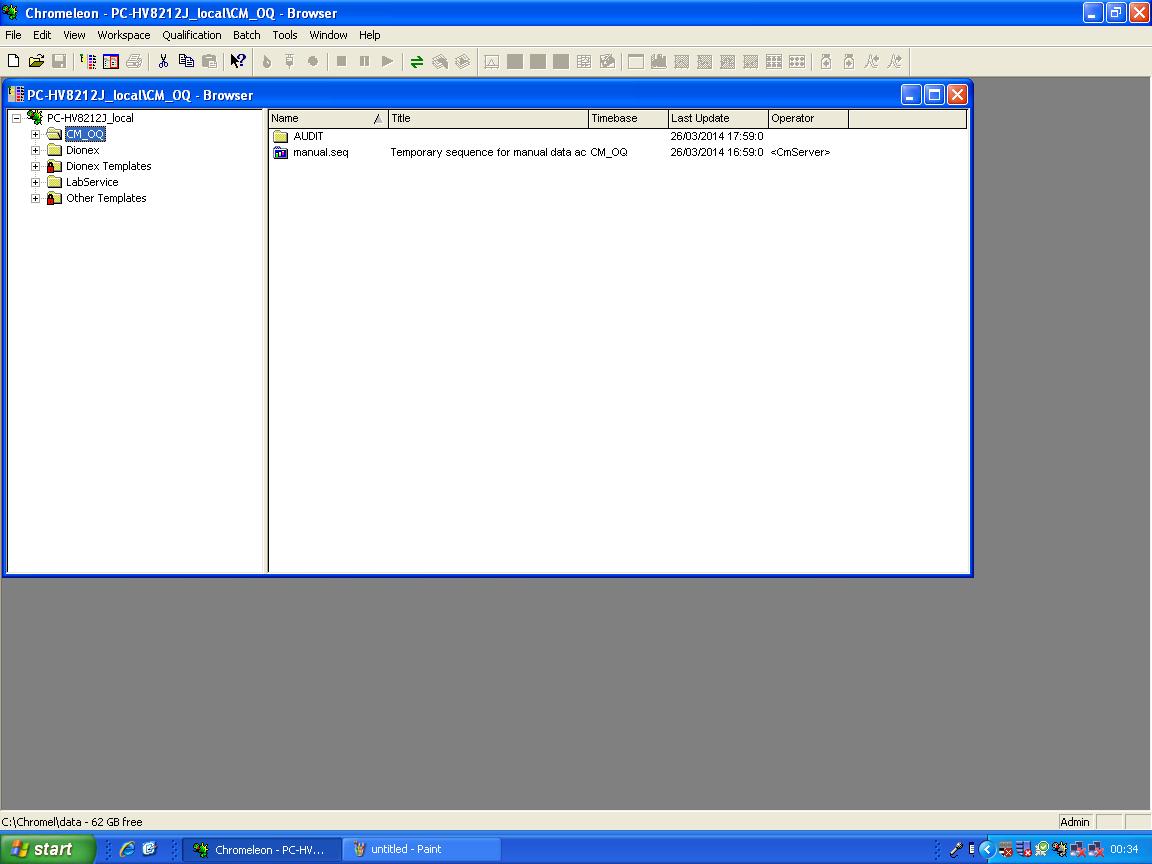Screen dimensions: 1152x864
Task: Select the Other Templates locked folder
Action: (x=106, y=198)
